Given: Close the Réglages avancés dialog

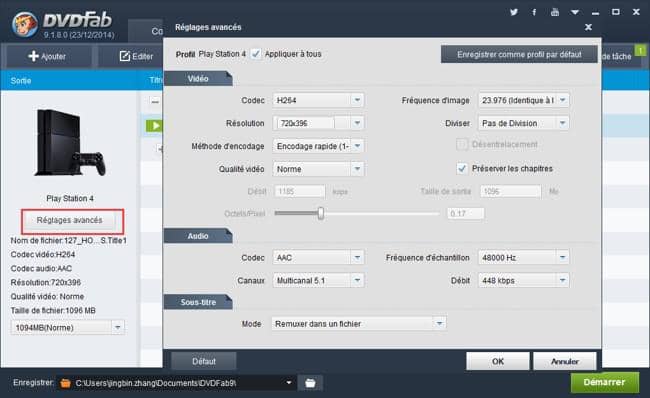Looking at the screenshot, I should tap(588, 27).
